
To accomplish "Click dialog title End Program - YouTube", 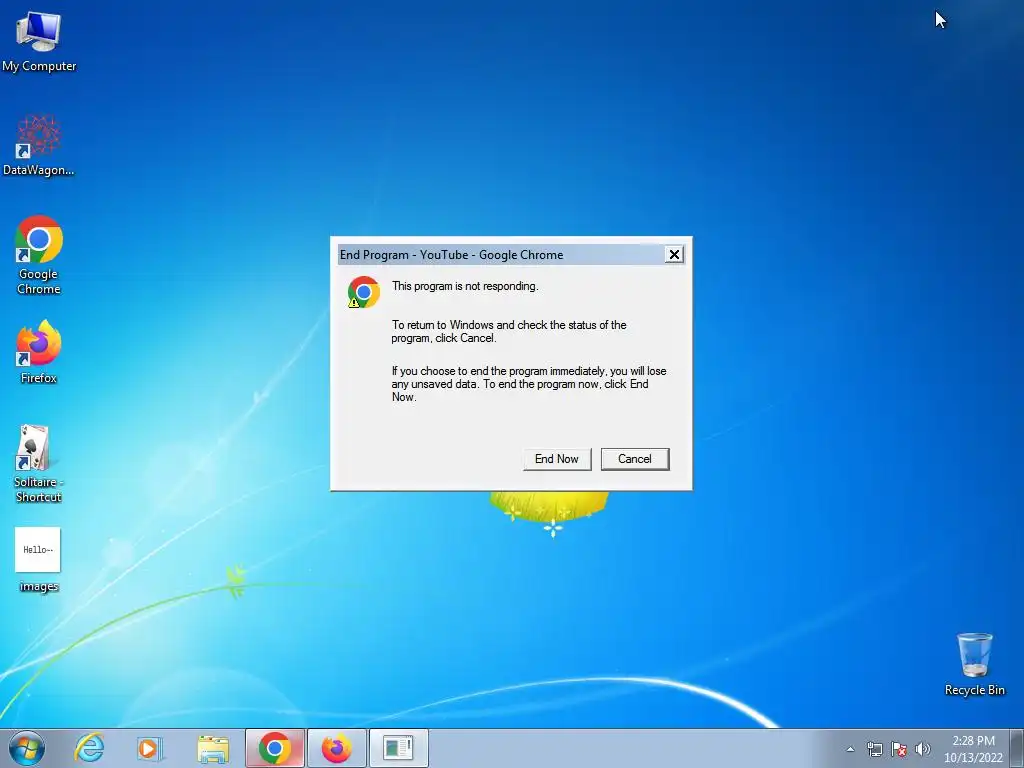I will 451,255.
